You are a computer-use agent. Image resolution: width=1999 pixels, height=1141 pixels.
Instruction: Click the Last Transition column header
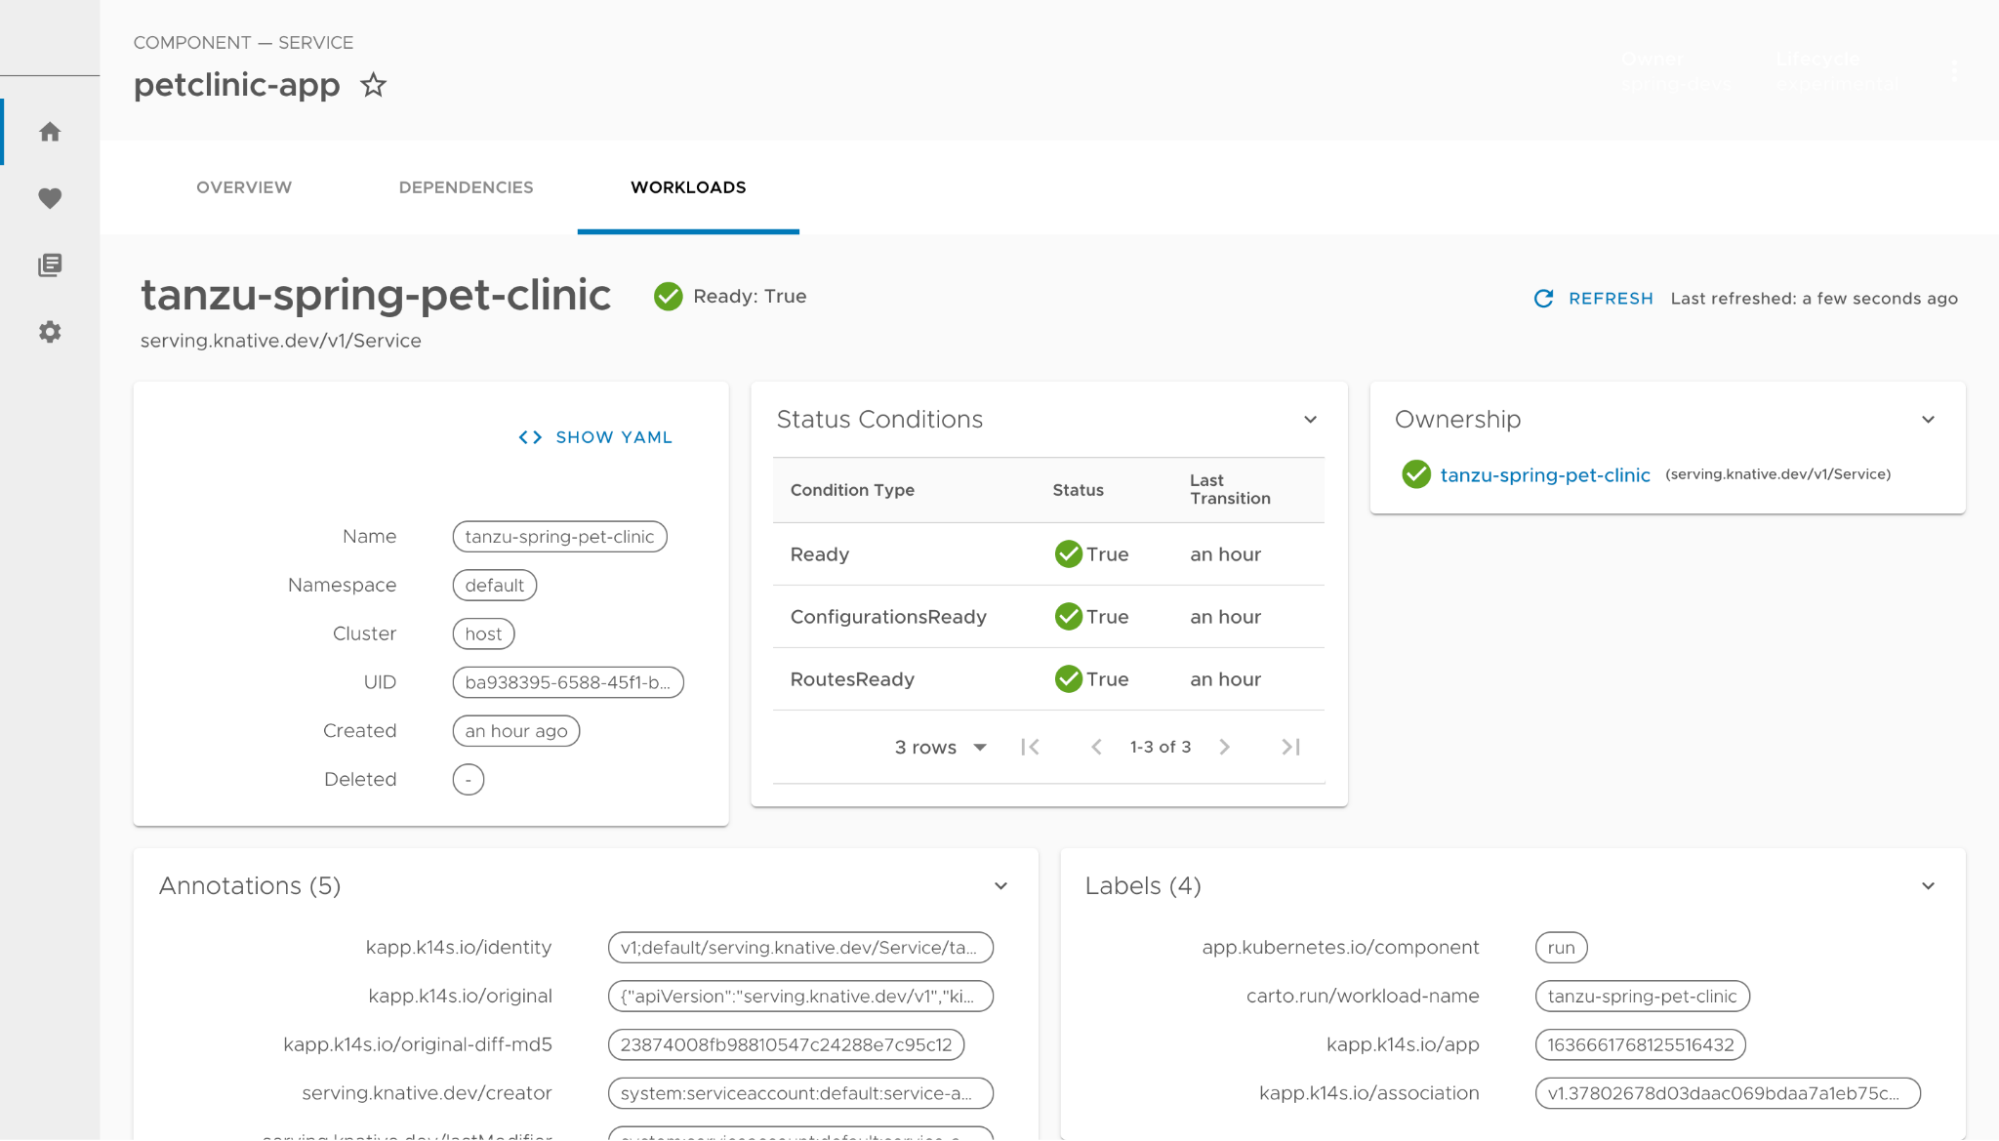tap(1230, 489)
